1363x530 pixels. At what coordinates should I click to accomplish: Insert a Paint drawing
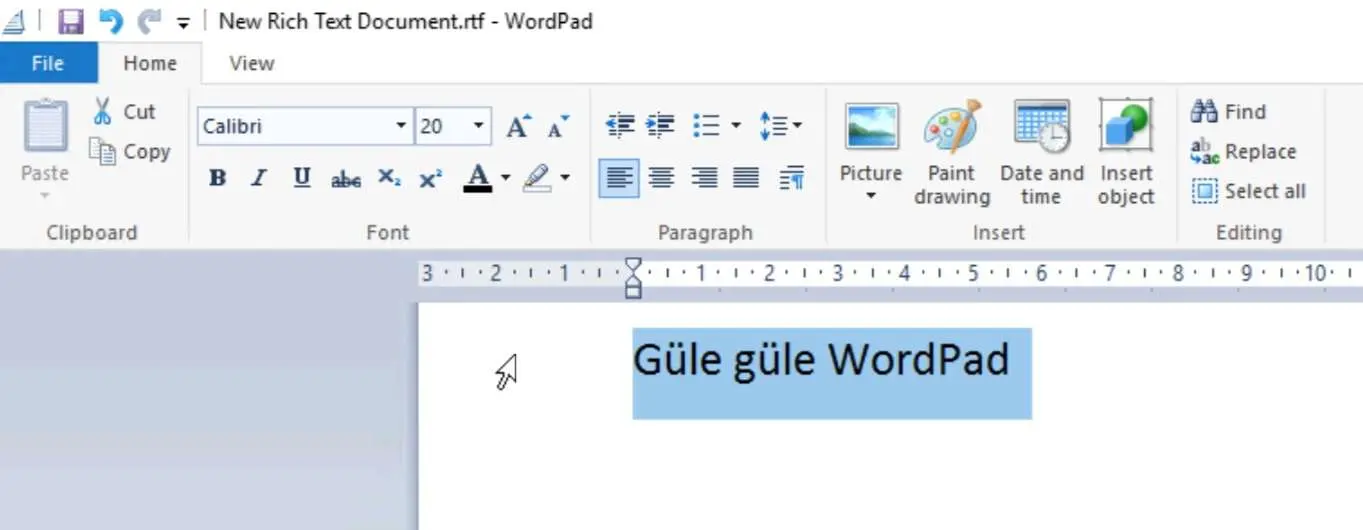[x=951, y=153]
